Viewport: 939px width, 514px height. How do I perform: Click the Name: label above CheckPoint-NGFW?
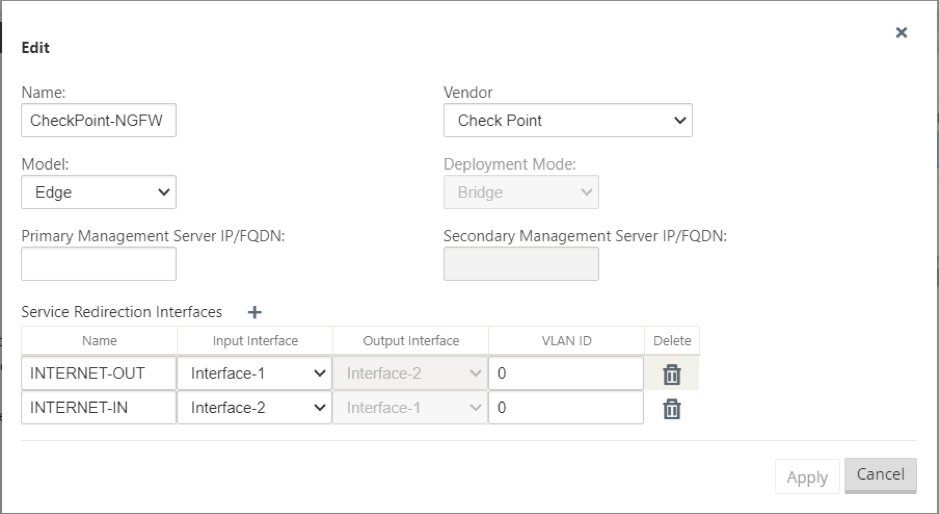pos(43,92)
